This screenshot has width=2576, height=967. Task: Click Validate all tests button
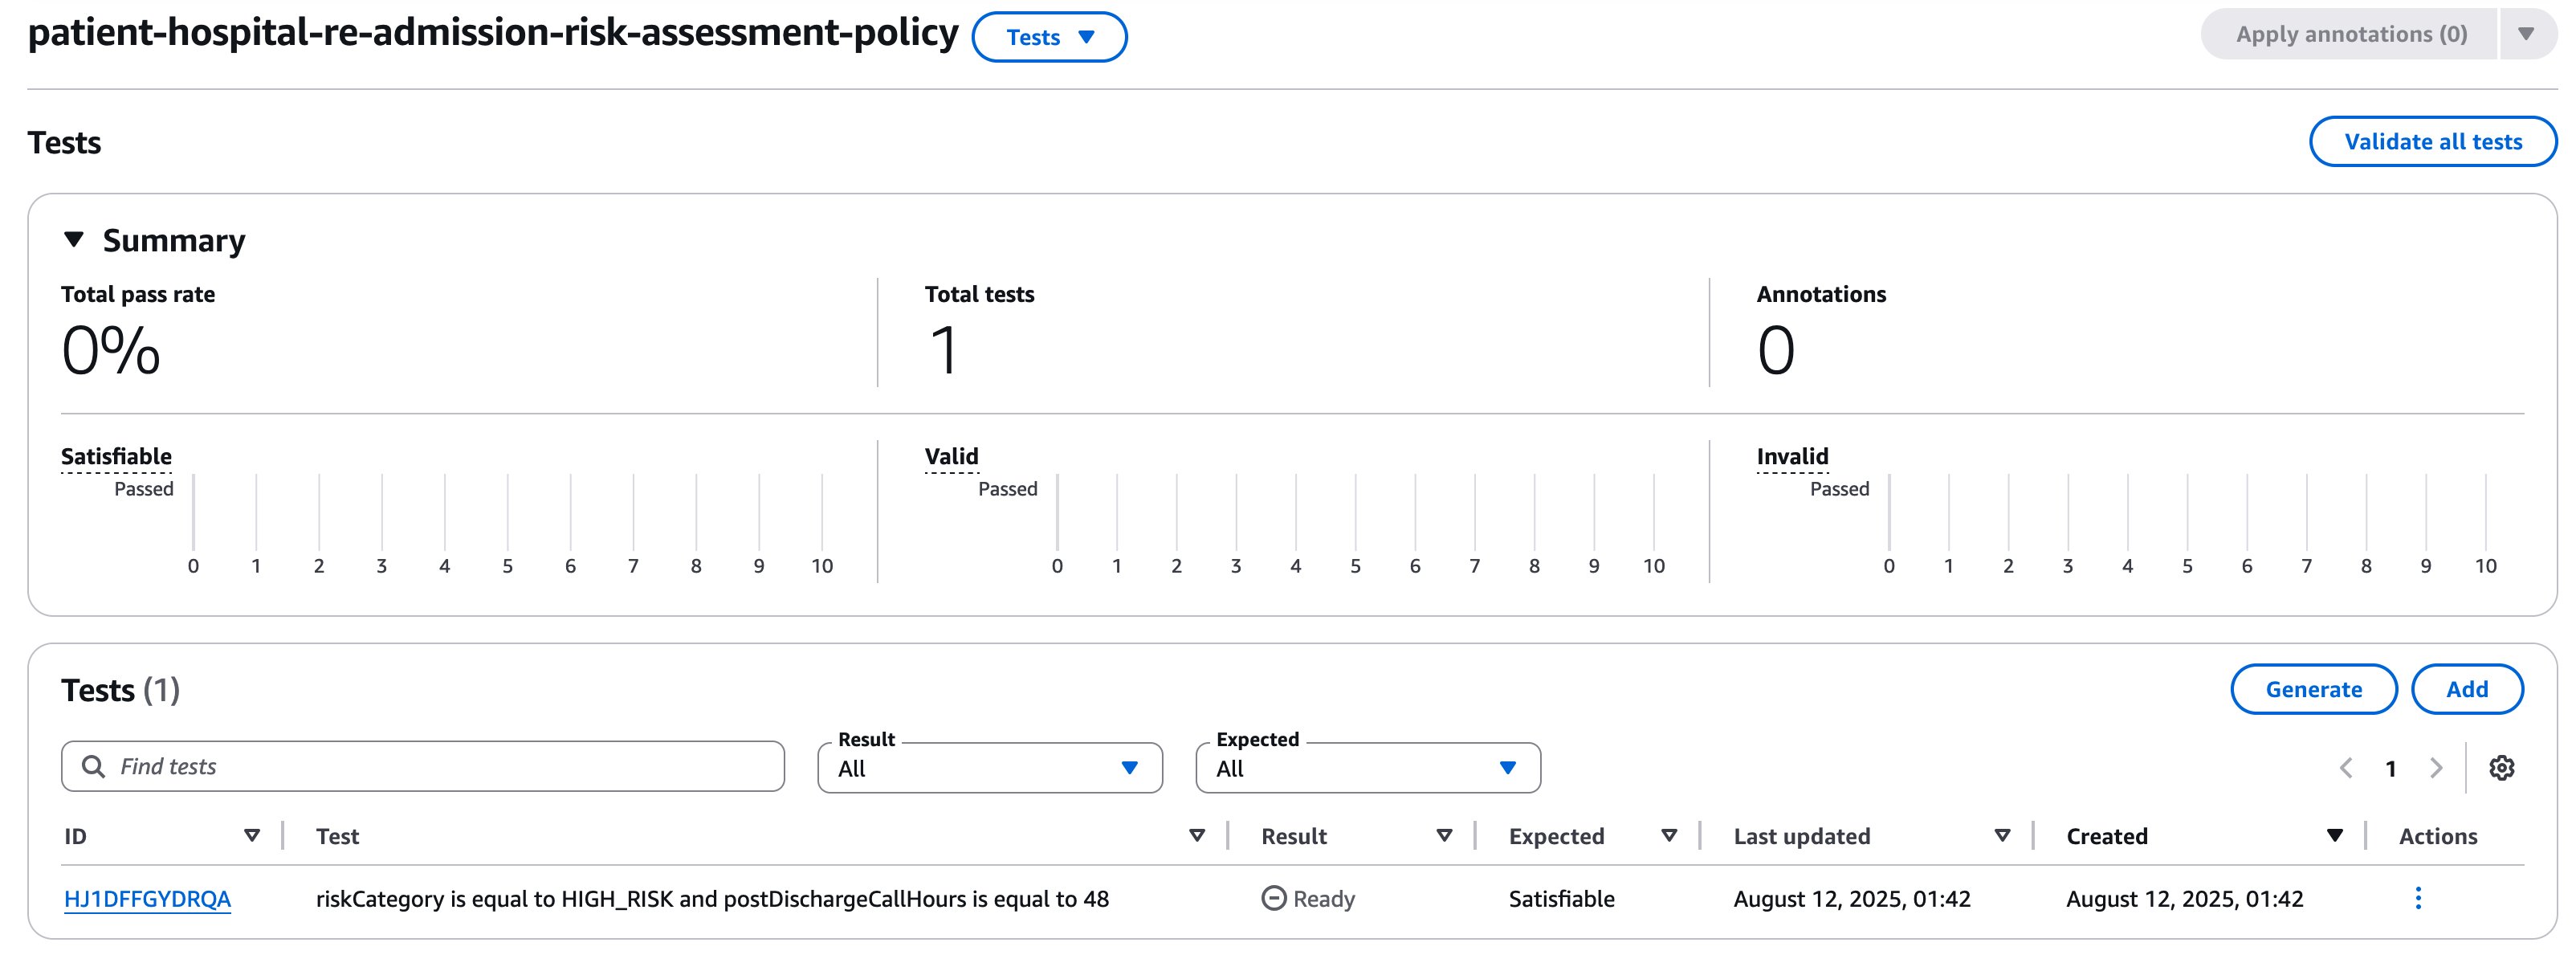click(2432, 142)
